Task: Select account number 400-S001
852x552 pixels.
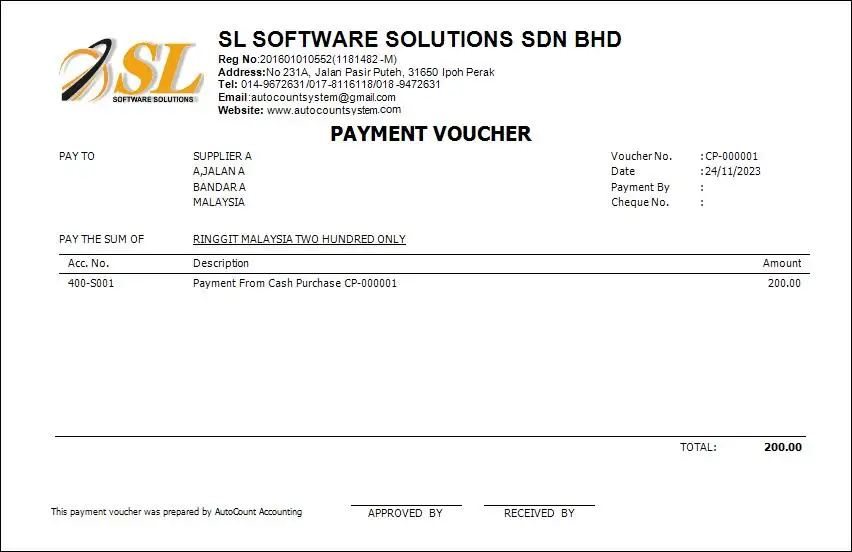Action: coord(91,283)
